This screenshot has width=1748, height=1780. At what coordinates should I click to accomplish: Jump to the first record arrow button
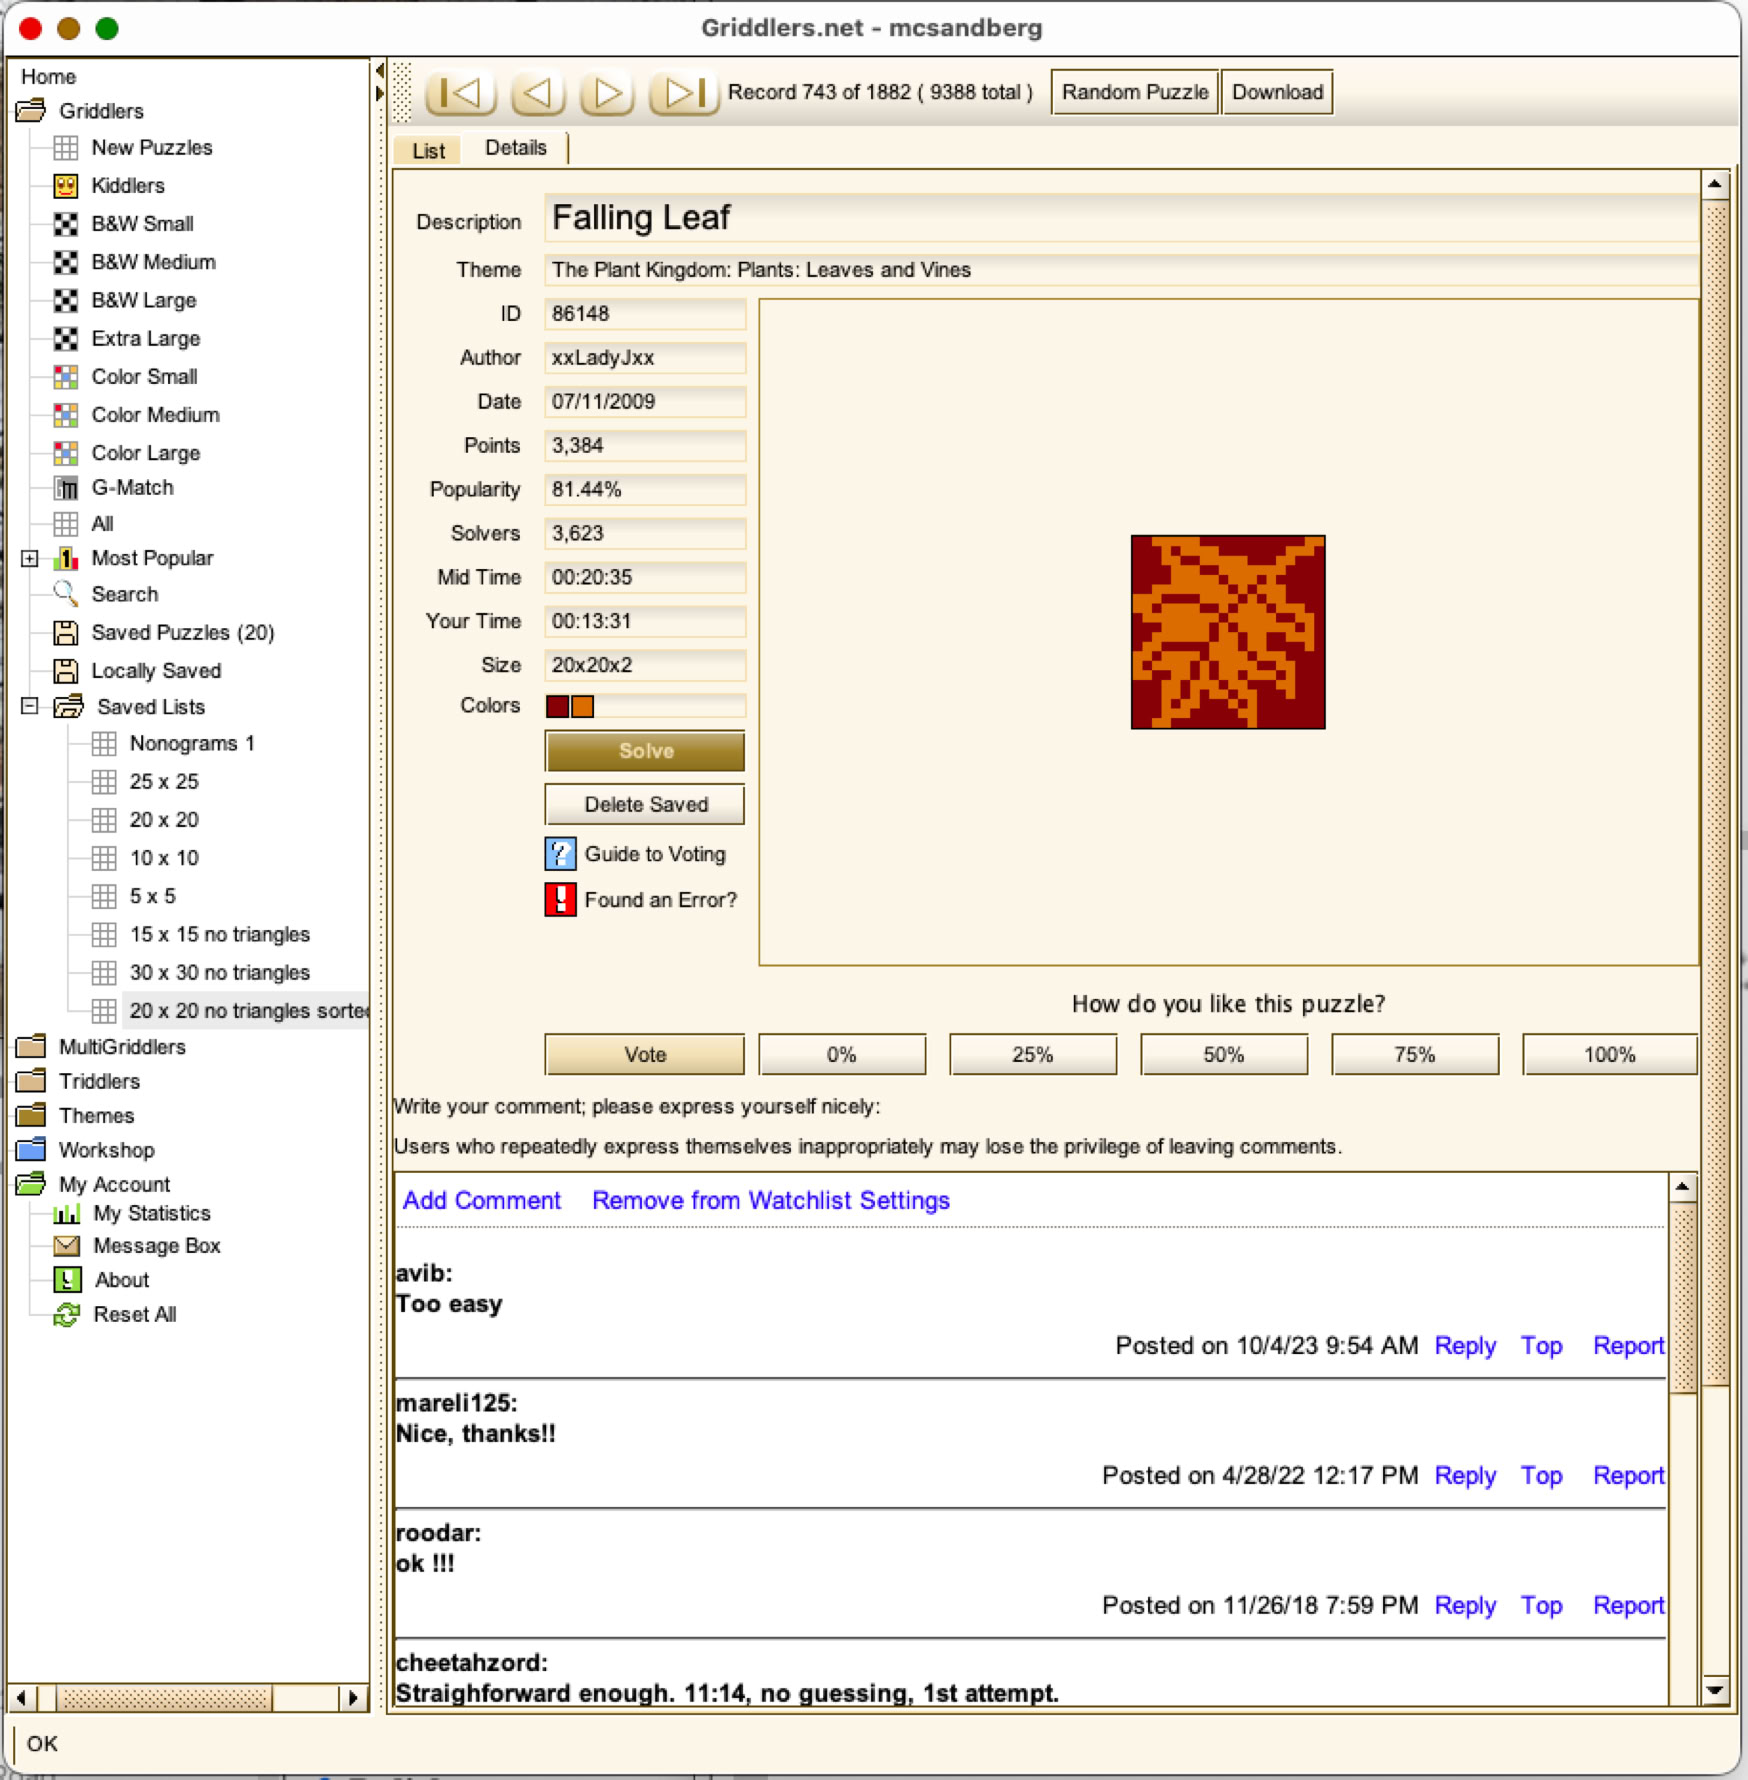coord(460,93)
